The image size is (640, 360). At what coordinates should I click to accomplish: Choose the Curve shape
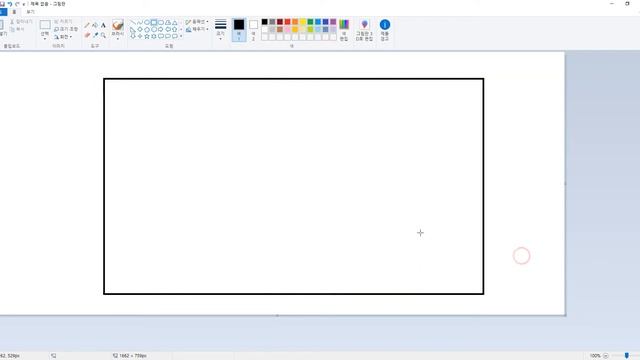(140, 22)
